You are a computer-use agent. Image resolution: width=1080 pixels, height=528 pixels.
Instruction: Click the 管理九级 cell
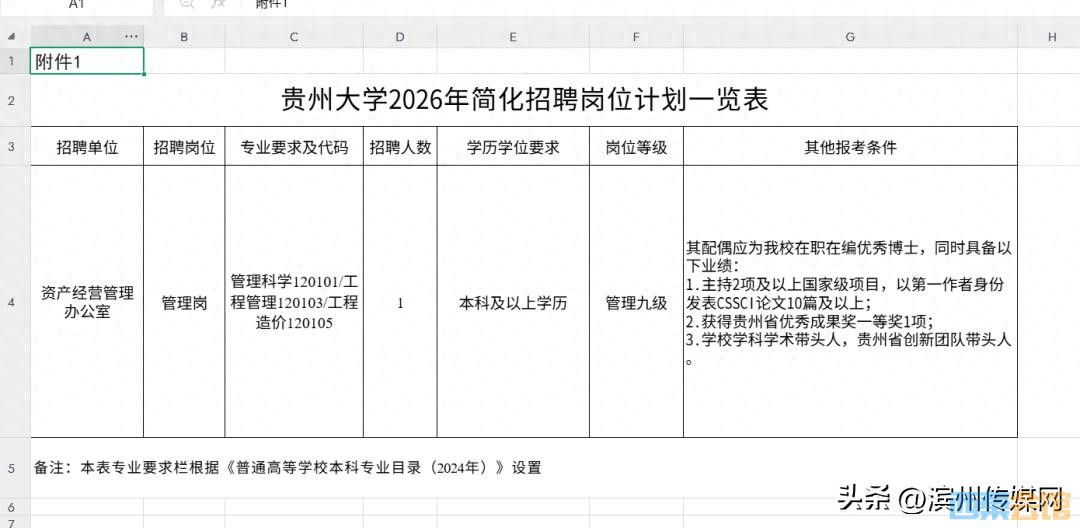pyautogui.click(x=636, y=302)
